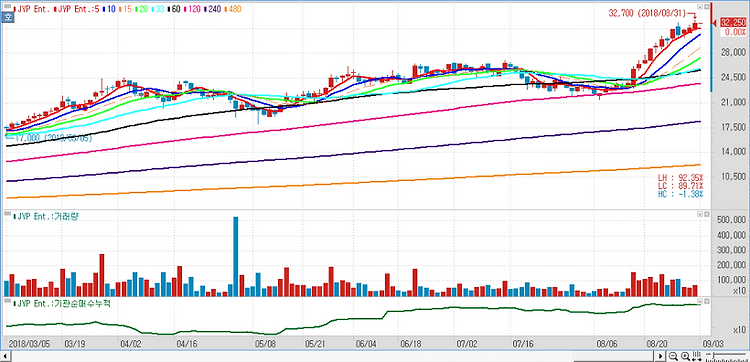Screen dimensions: 750x362
Task: Click the 'JVP Ent.:기관순매수누적' indicator label
Action: click(x=61, y=303)
